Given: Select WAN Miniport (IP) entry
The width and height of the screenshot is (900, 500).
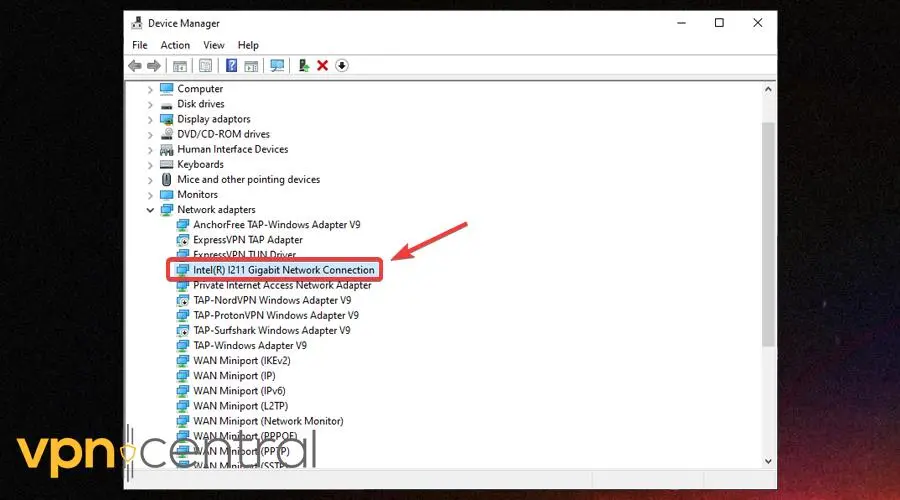Looking at the screenshot, I should [x=234, y=375].
